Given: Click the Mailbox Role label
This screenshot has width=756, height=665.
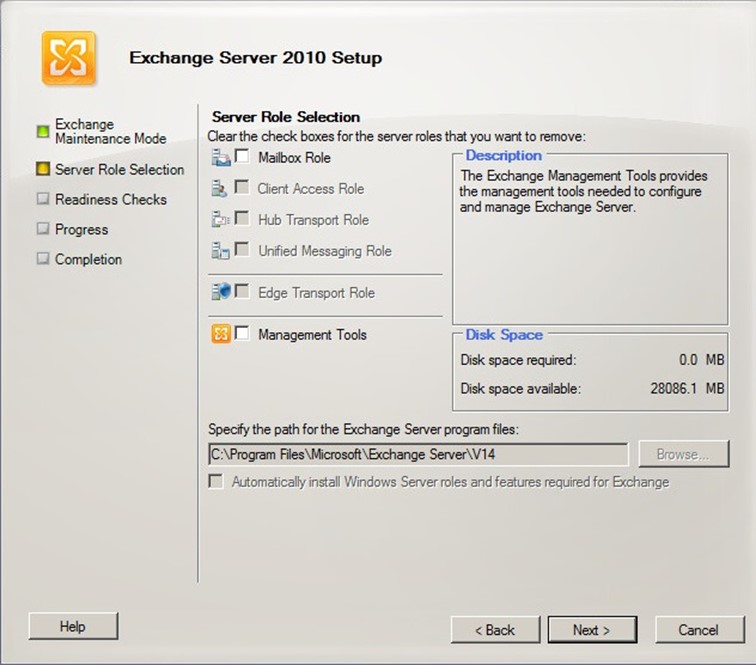Looking at the screenshot, I should [x=294, y=158].
